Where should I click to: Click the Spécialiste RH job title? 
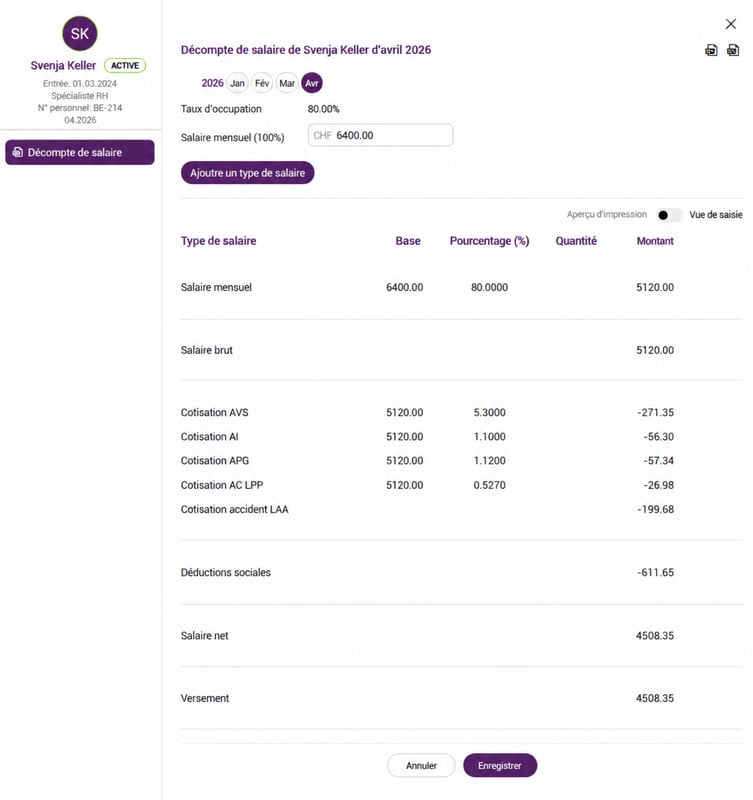tap(80, 96)
